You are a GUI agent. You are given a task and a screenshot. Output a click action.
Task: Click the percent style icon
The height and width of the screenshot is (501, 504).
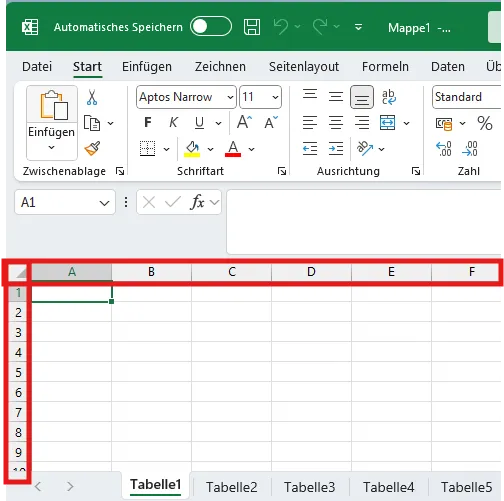[484, 123]
